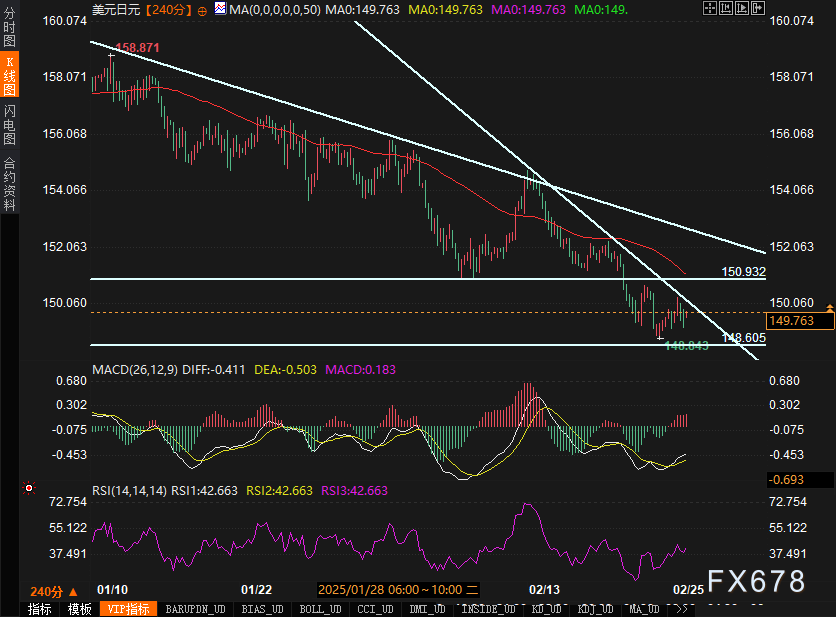The width and height of the screenshot is (836, 617).
Task: Expand the 240分 period selector at bottom
Action: coord(47,591)
